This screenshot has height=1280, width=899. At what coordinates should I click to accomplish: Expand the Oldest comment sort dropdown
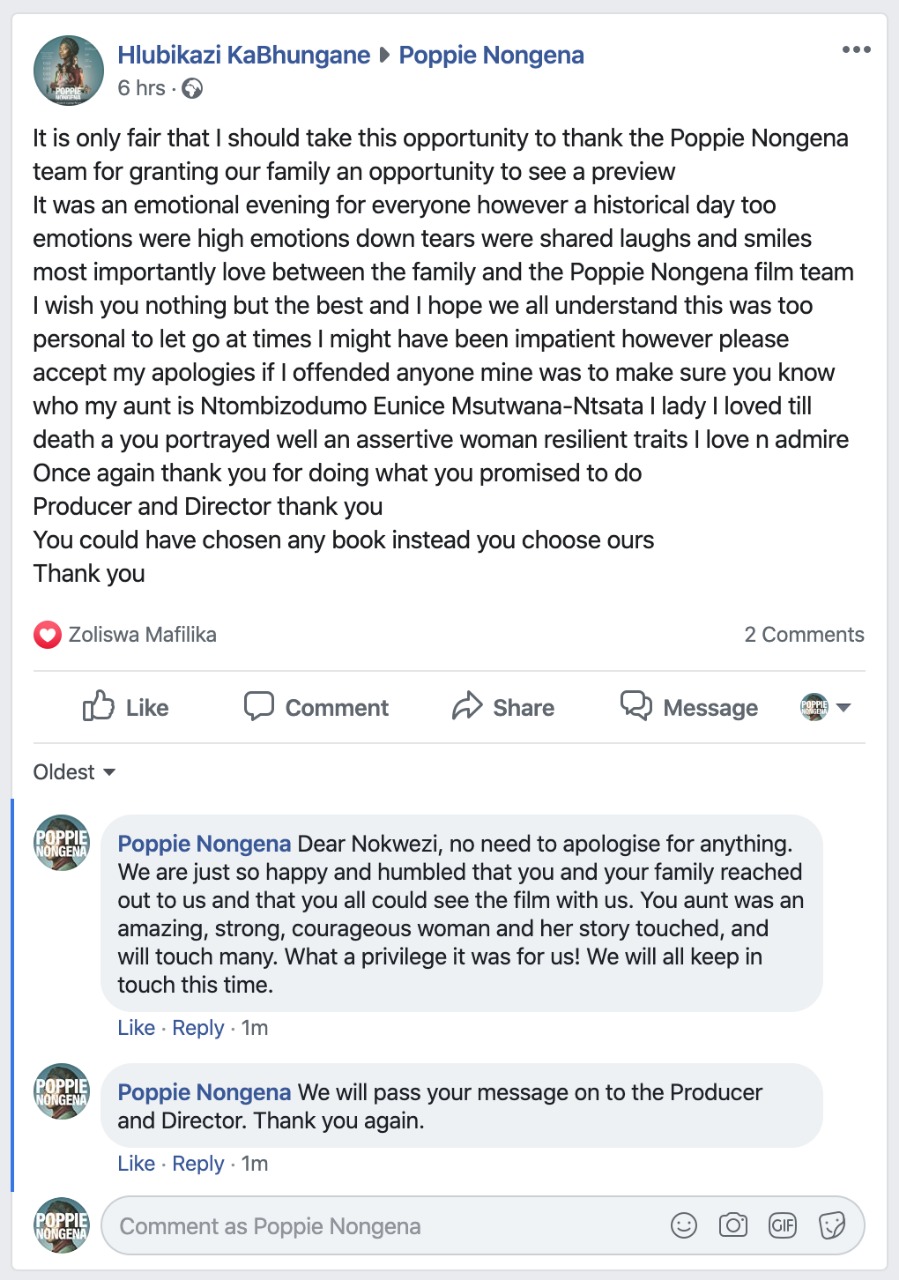pos(75,772)
